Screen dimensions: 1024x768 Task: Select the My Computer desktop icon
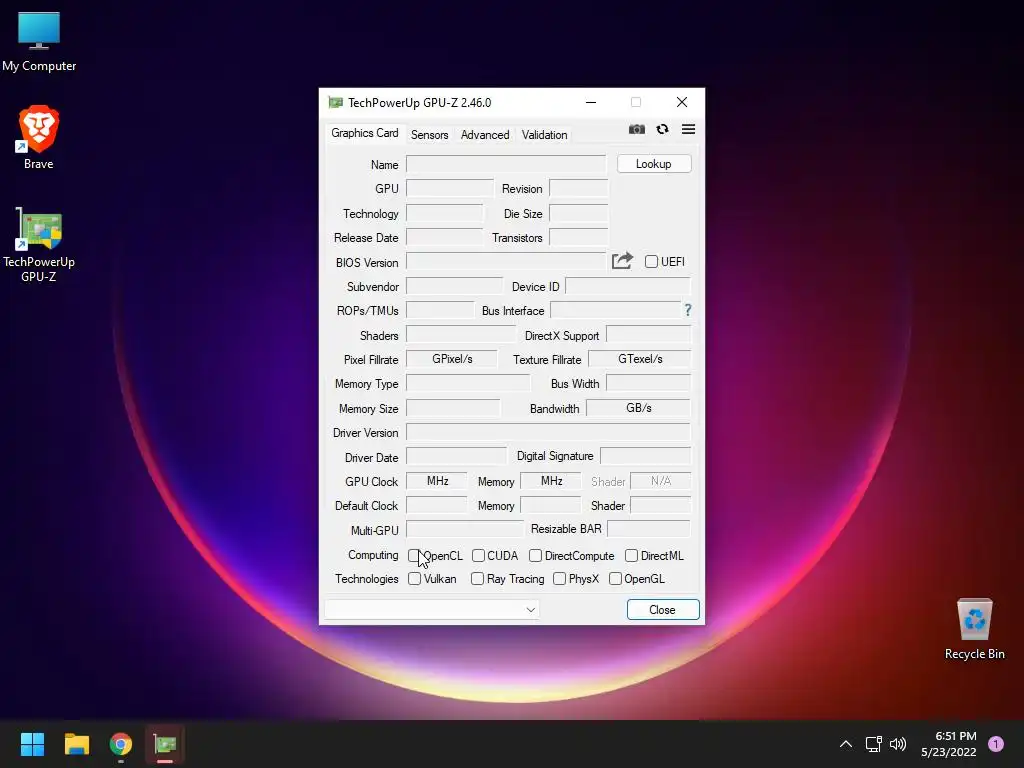click(39, 42)
